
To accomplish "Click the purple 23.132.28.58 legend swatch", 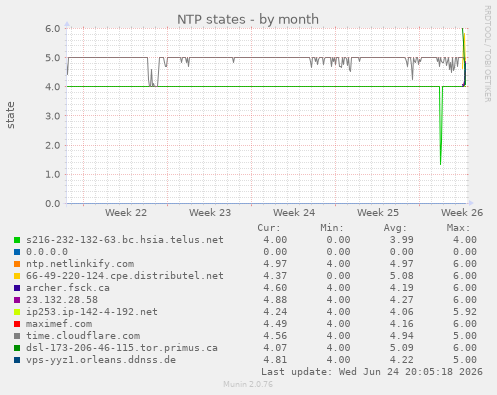I will (17, 300).
